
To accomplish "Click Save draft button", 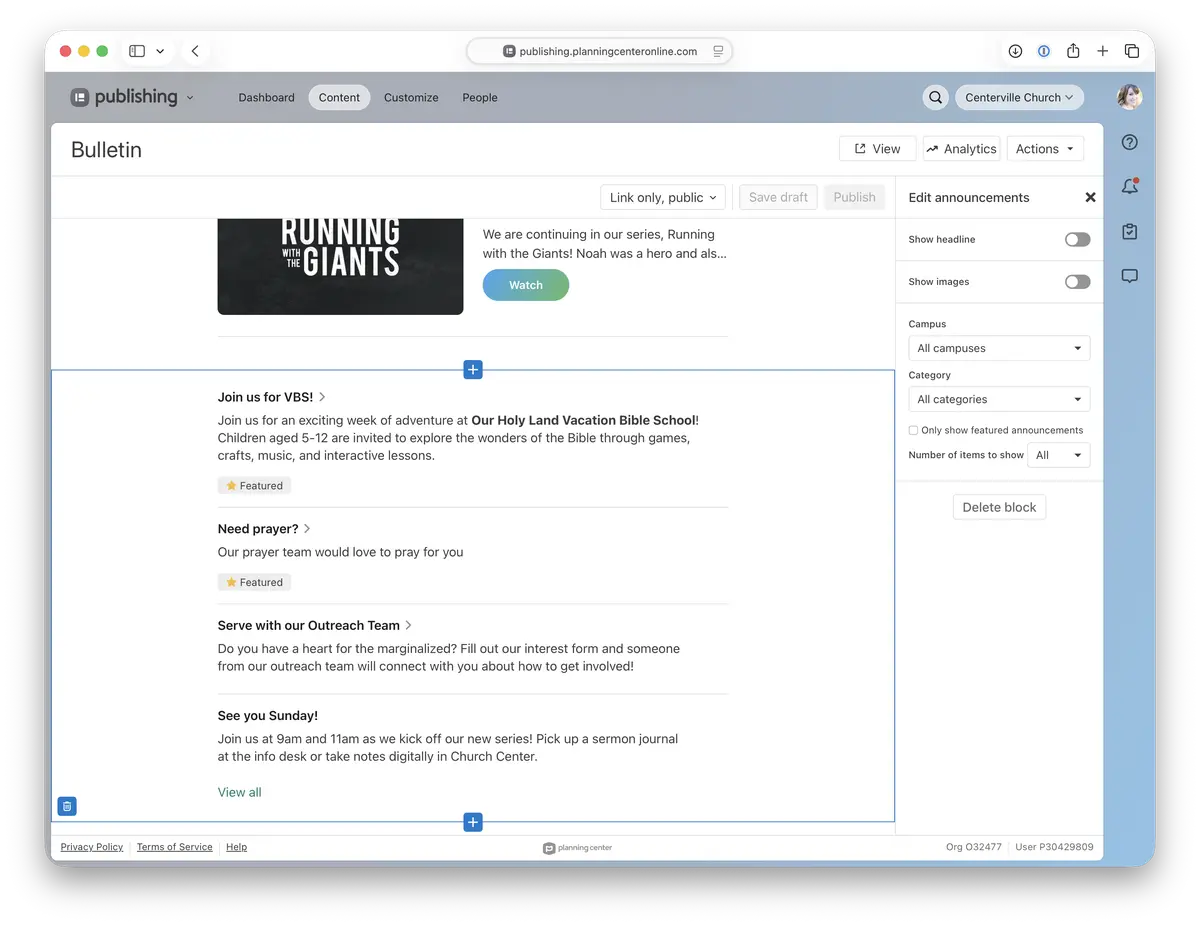I will click(778, 197).
